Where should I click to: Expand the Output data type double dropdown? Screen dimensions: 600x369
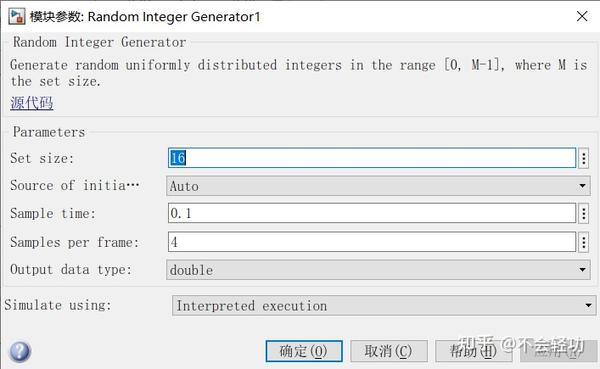(378, 269)
